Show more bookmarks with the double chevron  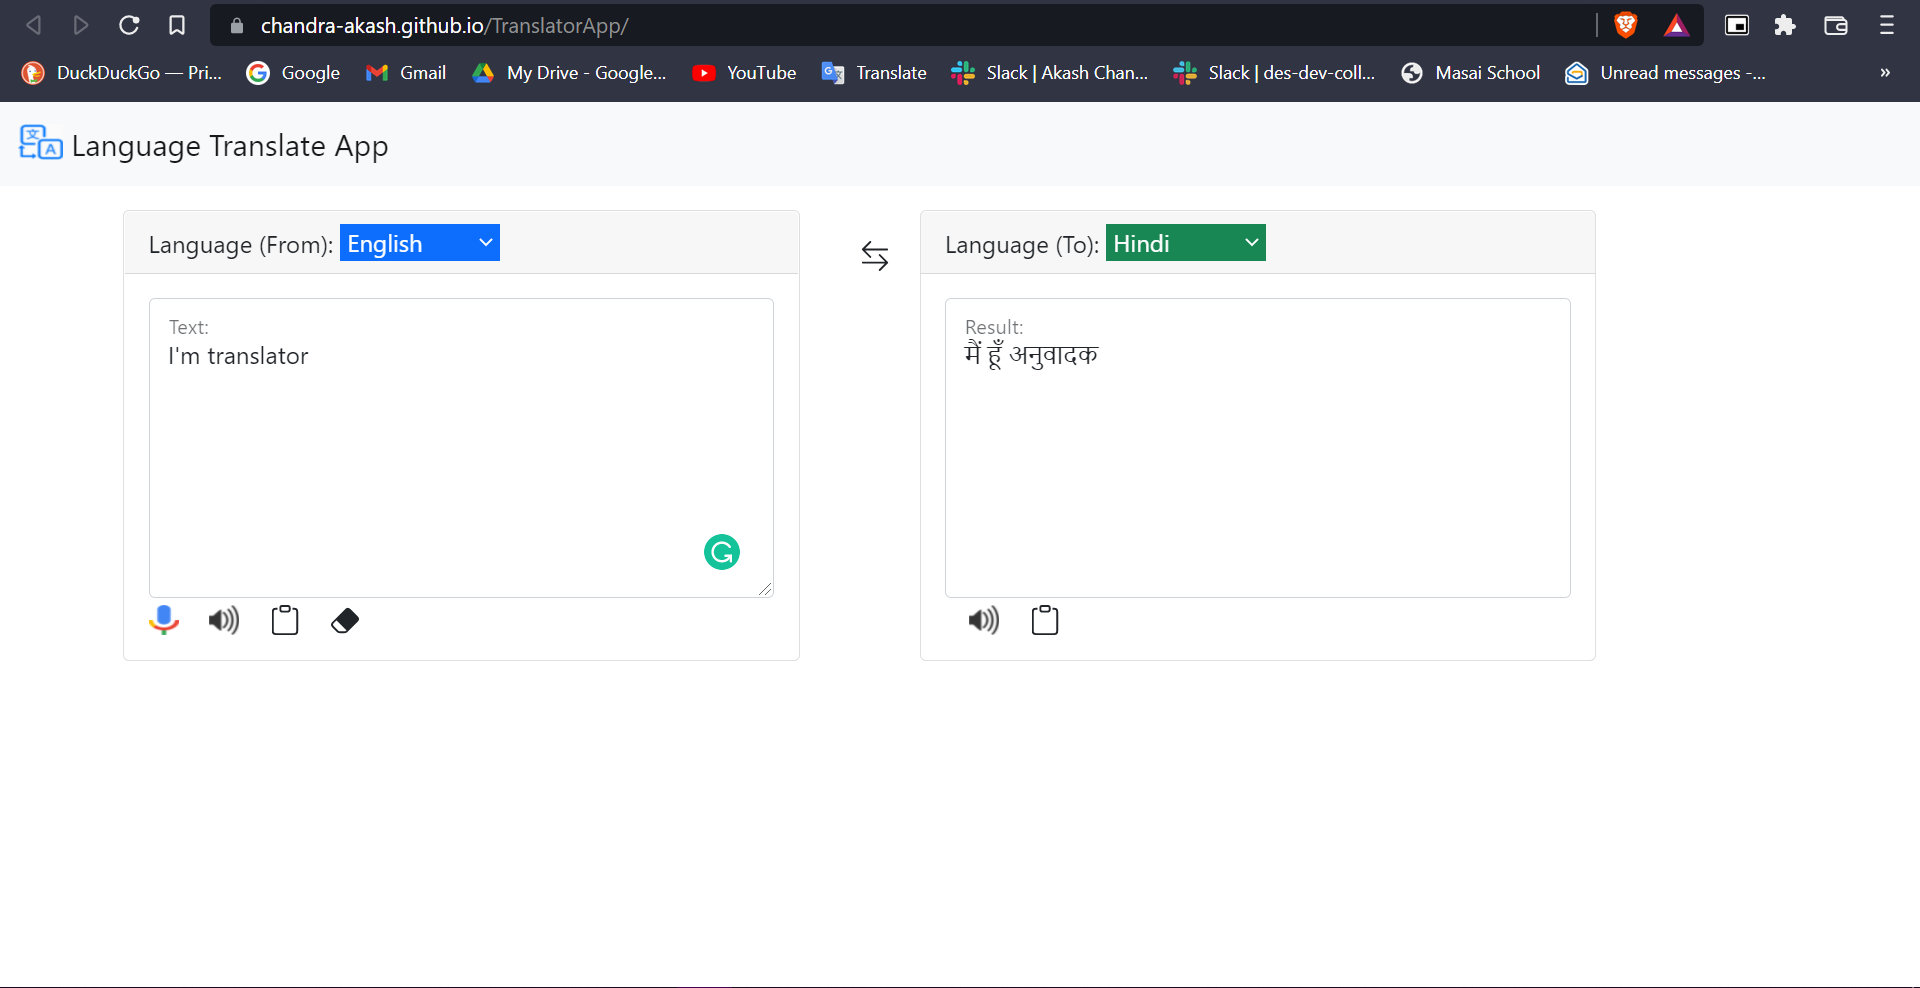[x=1885, y=73]
